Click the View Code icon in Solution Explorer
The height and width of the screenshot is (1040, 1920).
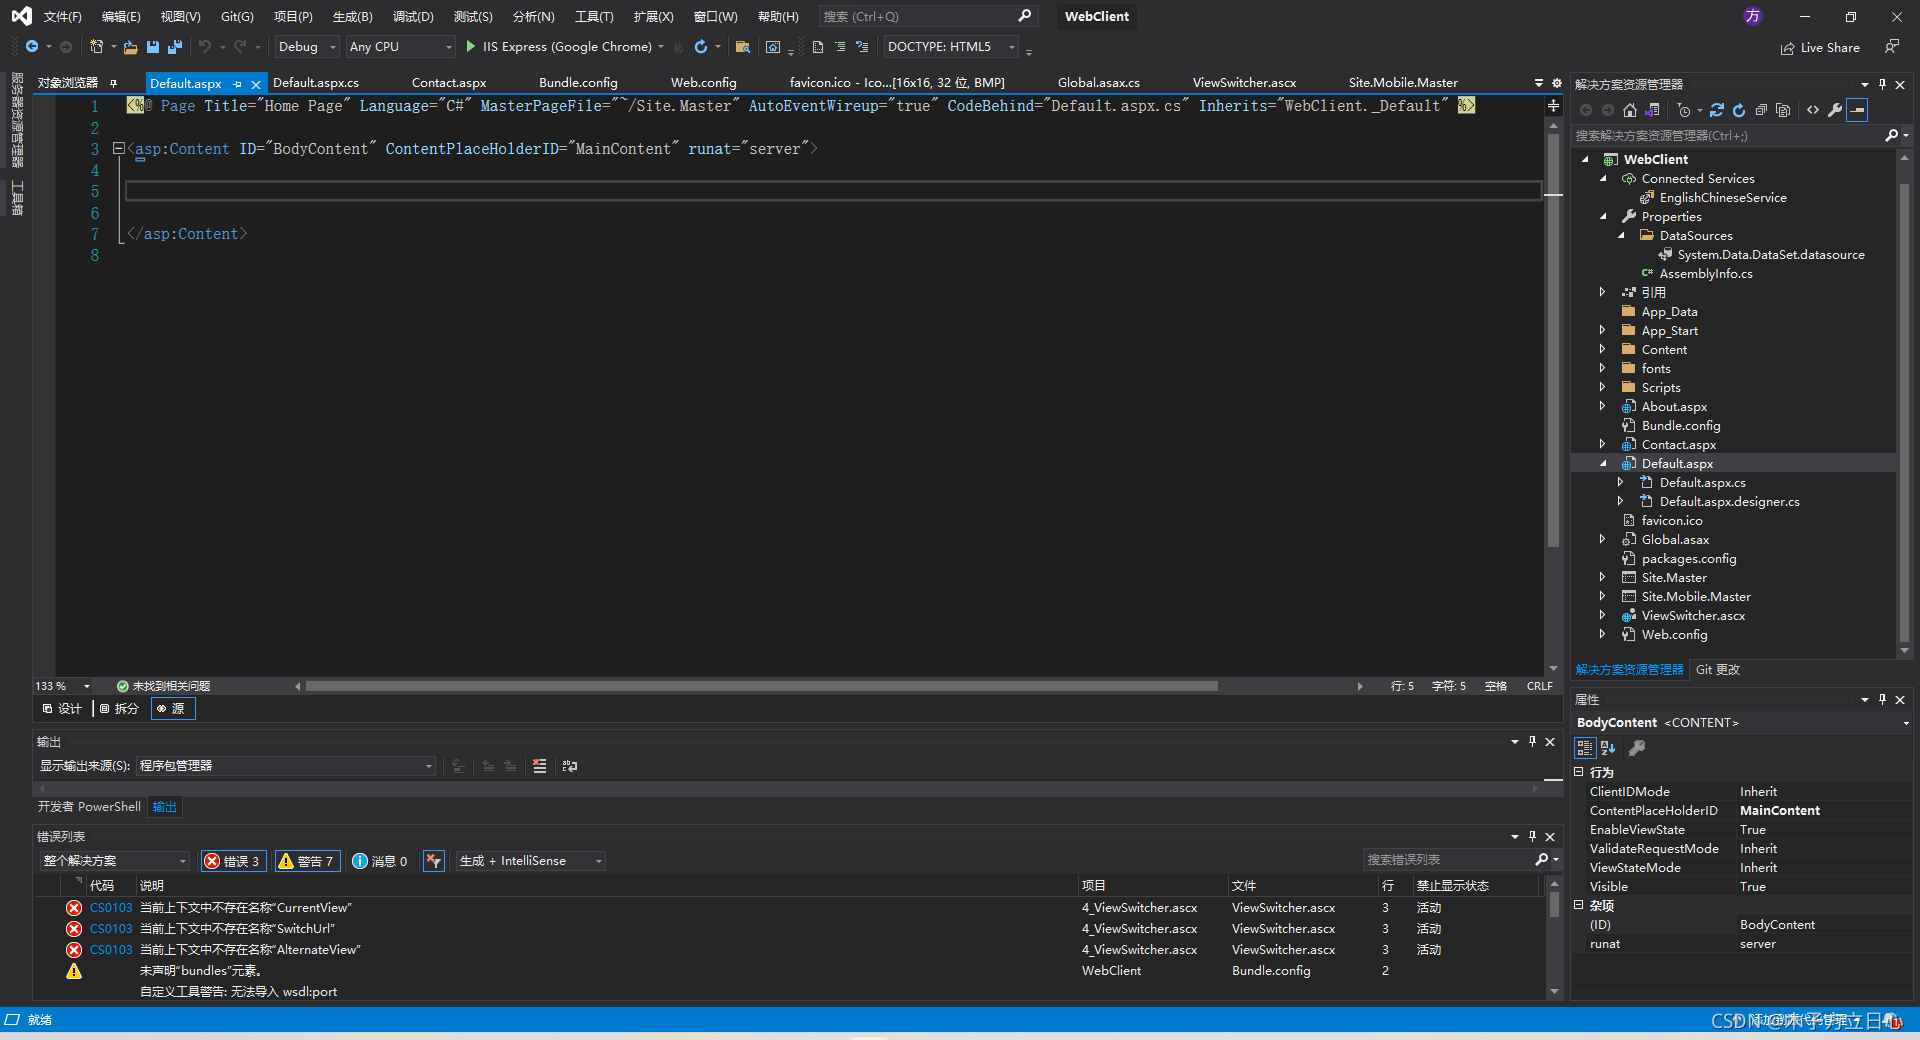(x=1813, y=110)
